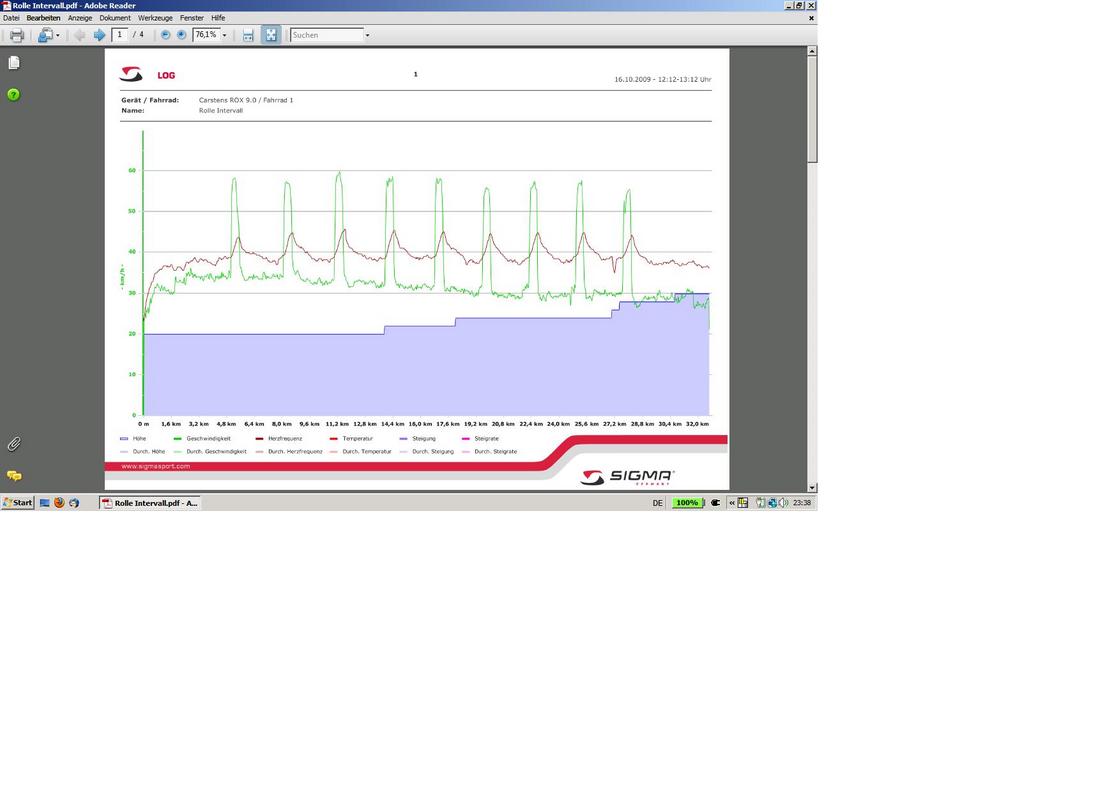The image size is (1098, 792).
Task: Expand the search options dropdown arrow
Action: (367, 35)
